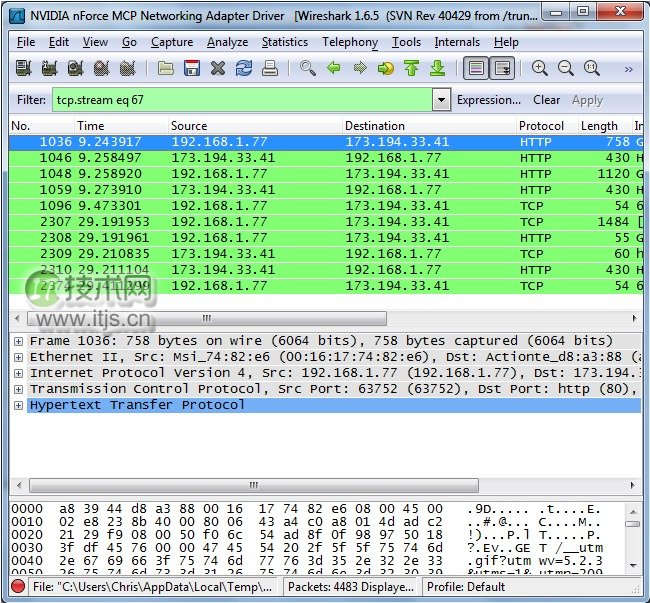The image size is (650, 603).
Task: Open the capture options icon
Action: pyautogui.click(x=49, y=68)
